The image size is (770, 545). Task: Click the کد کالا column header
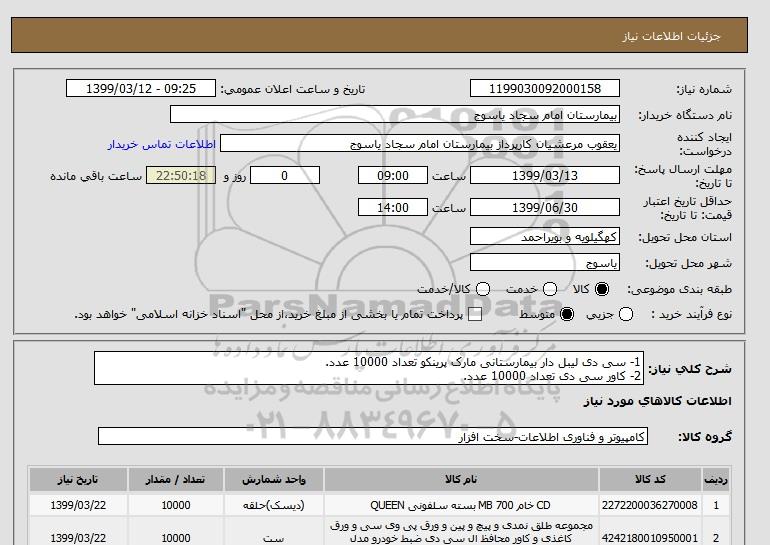[650, 480]
